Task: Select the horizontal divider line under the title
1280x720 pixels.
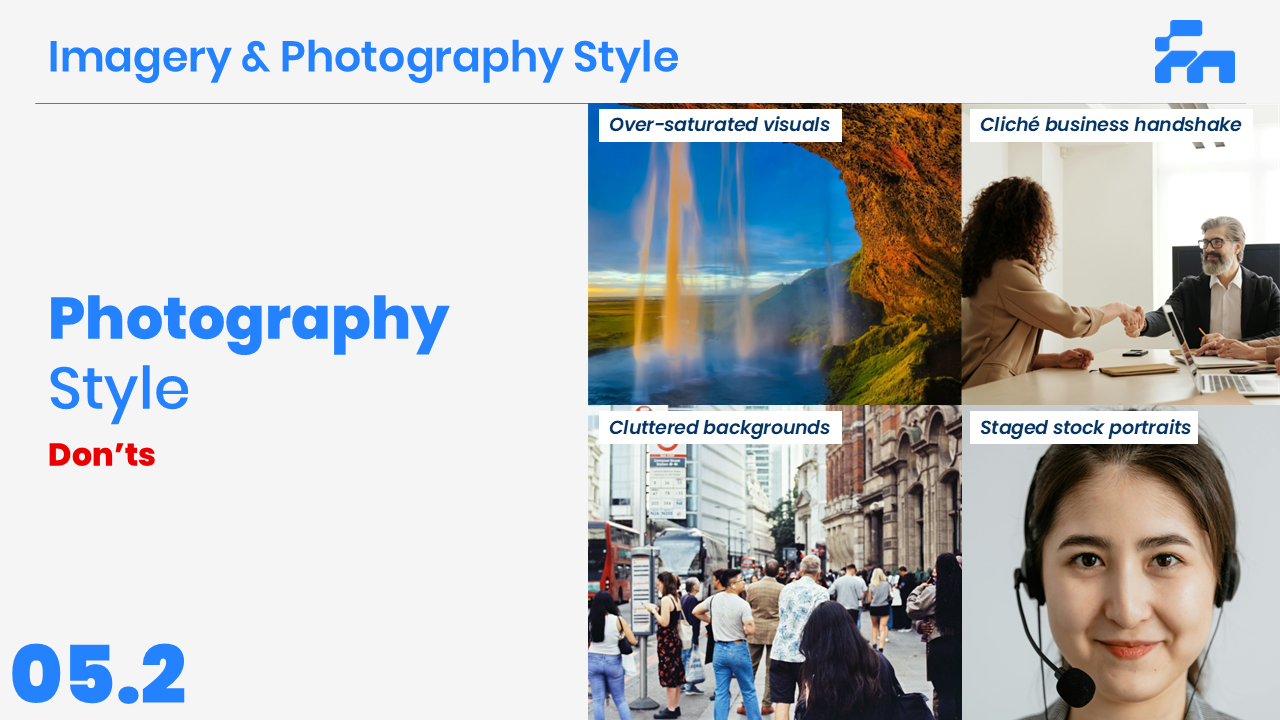Action: pos(310,103)
